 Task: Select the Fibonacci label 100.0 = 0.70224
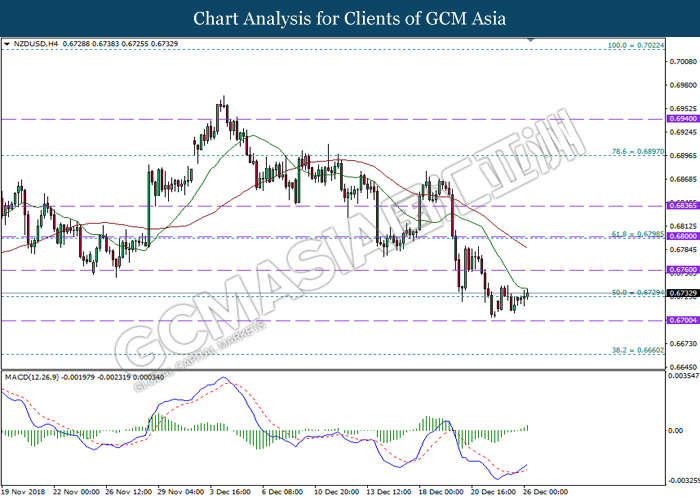[636, 45]
